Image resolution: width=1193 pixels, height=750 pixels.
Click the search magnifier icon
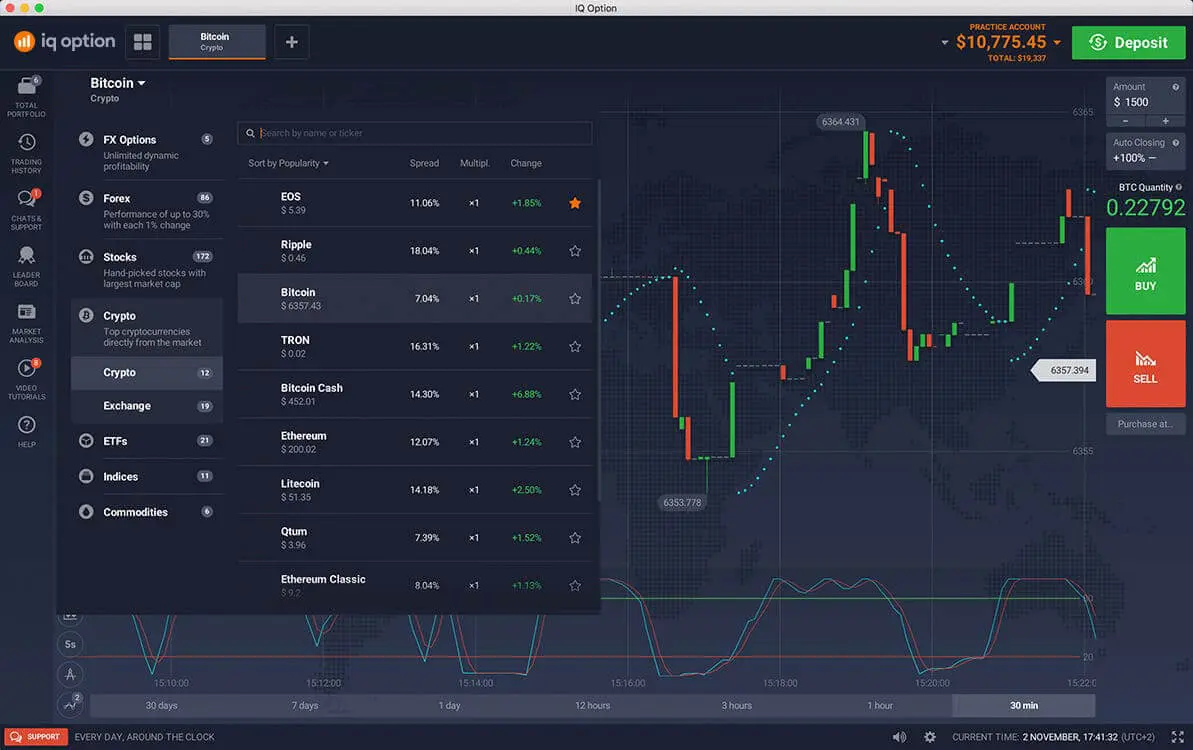point(250,133)
